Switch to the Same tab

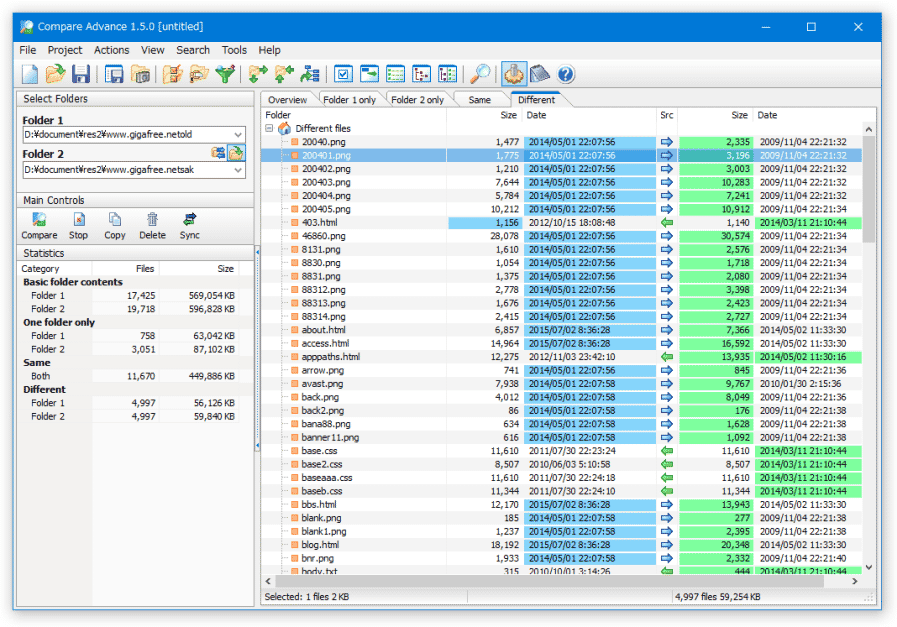click(479, 100)
